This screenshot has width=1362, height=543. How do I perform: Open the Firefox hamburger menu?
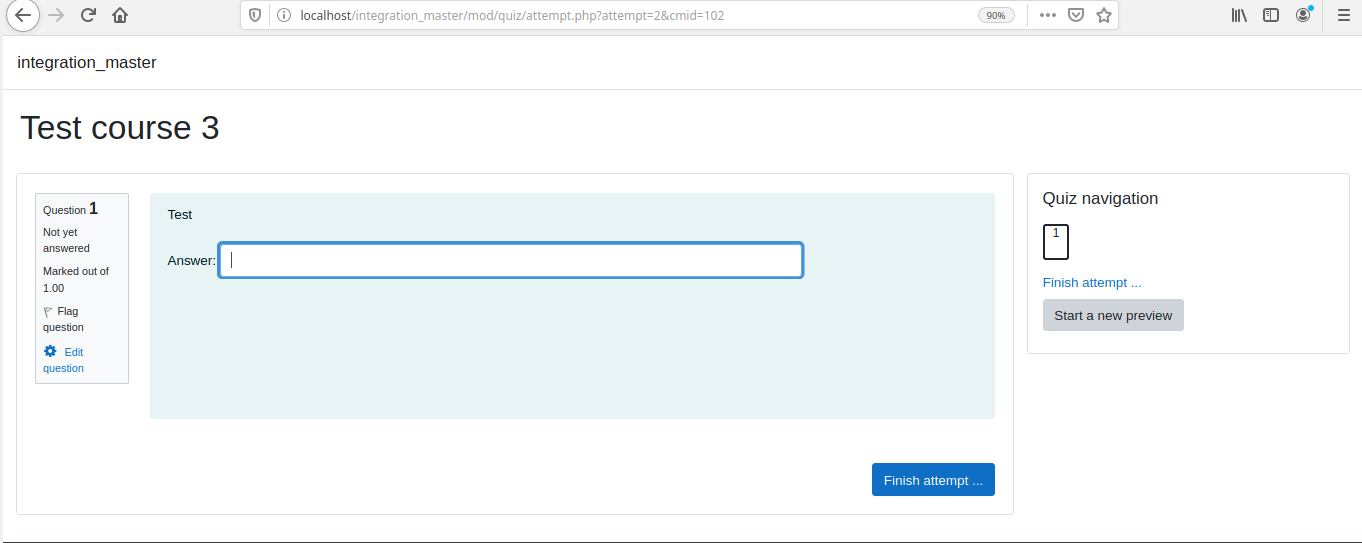point(1343,15)
